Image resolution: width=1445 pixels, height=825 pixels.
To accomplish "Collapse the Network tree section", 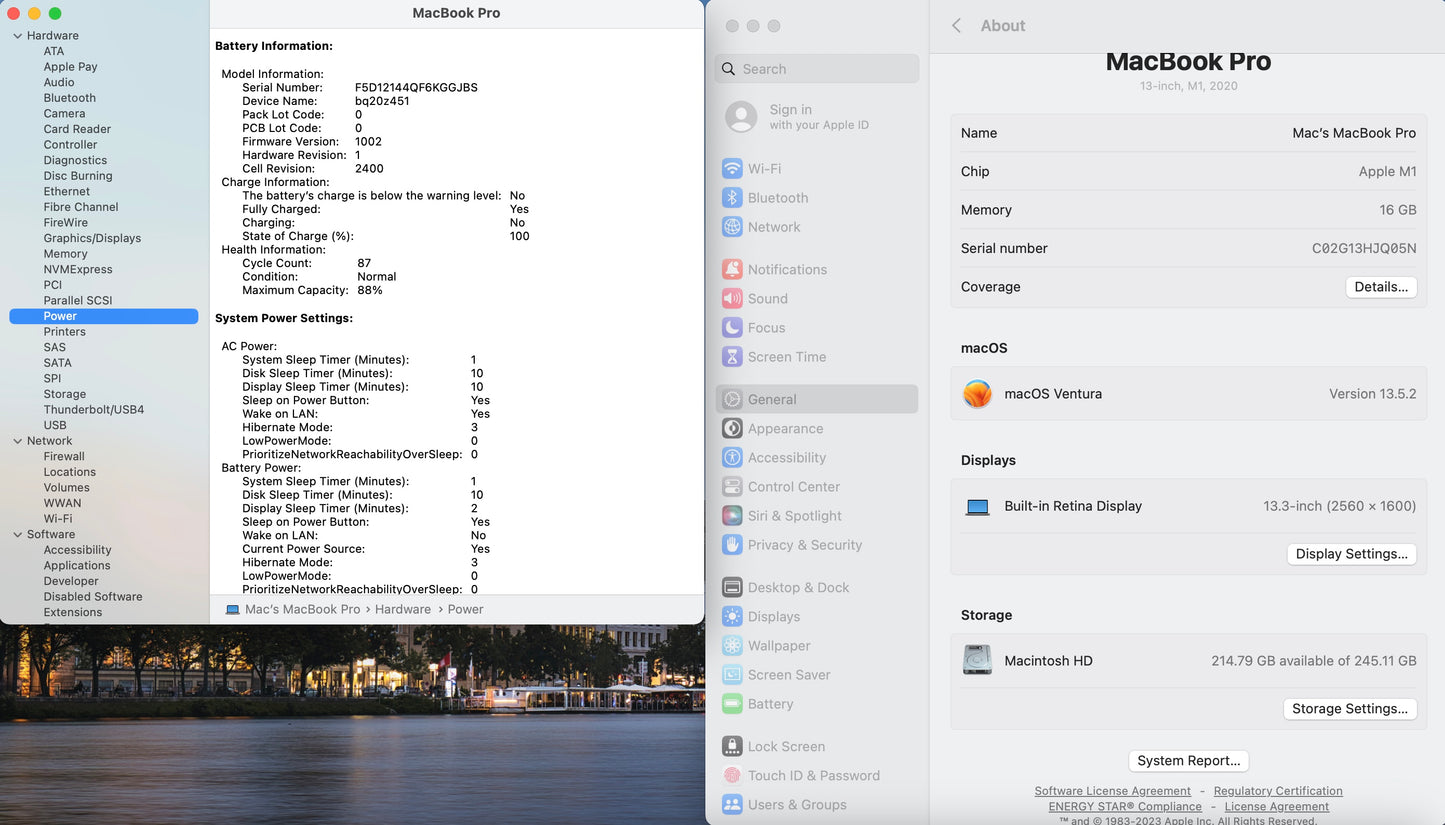I will [x=17, y=441].
